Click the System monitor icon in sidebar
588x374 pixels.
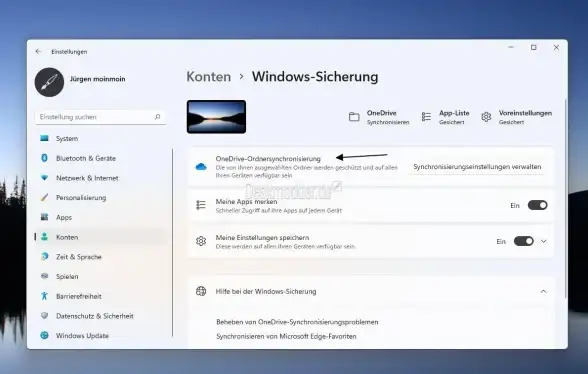coord(44,138)
